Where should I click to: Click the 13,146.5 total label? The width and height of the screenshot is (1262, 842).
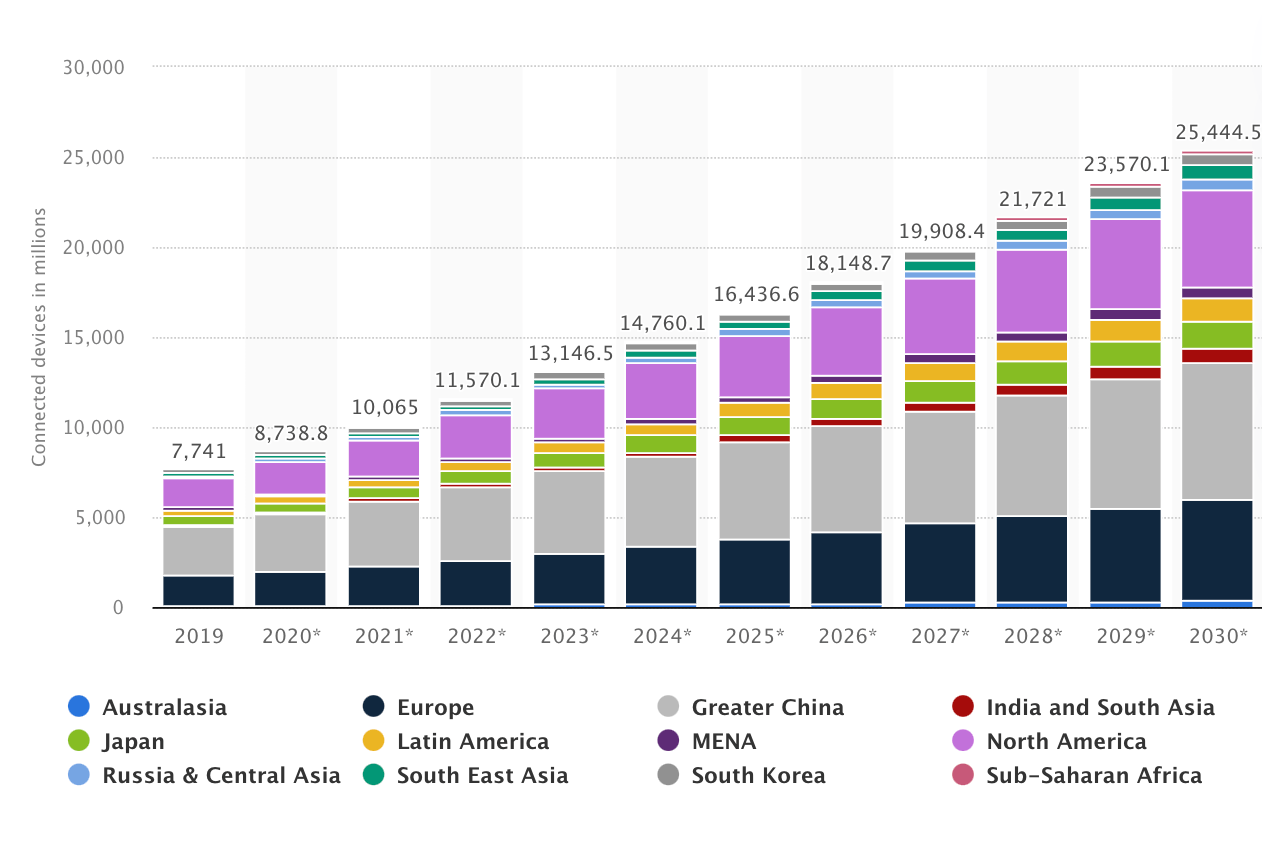click(570, 353)
